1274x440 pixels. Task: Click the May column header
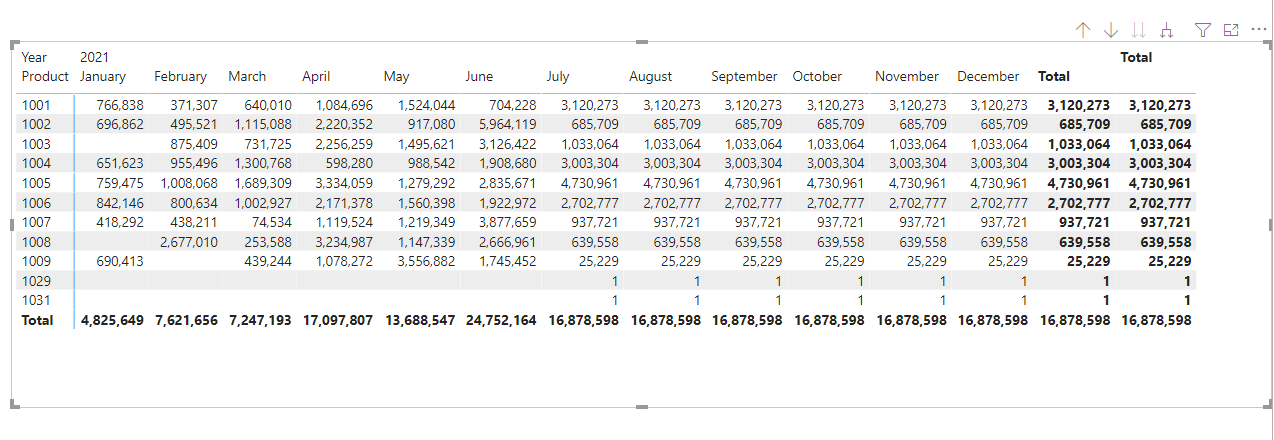click(x=396, y=76)
